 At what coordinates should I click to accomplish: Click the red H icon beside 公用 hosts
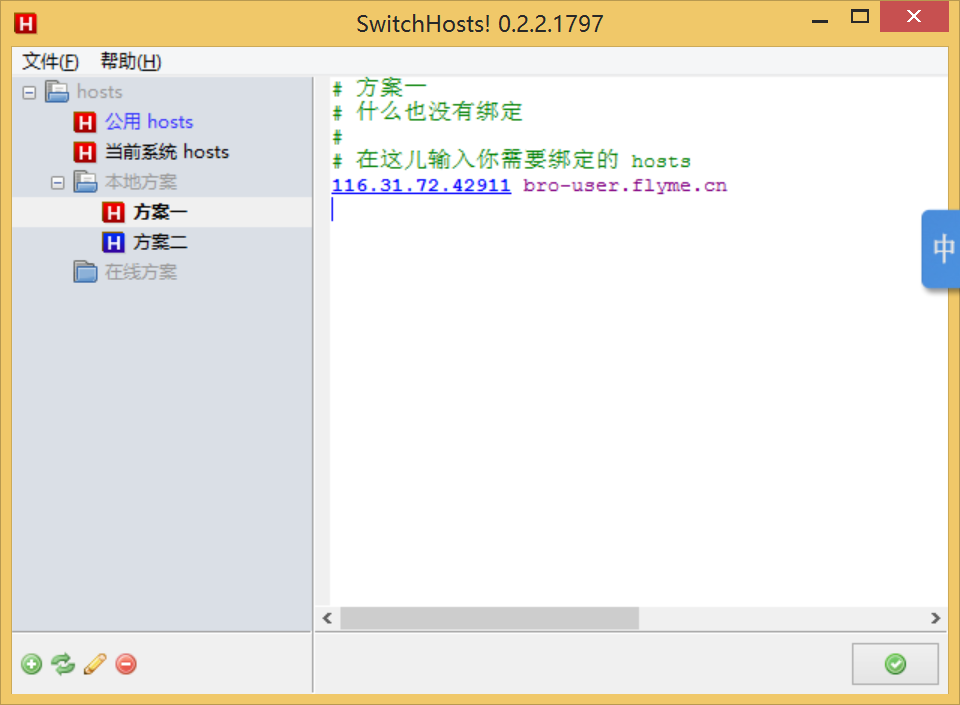tap(84, 122)
